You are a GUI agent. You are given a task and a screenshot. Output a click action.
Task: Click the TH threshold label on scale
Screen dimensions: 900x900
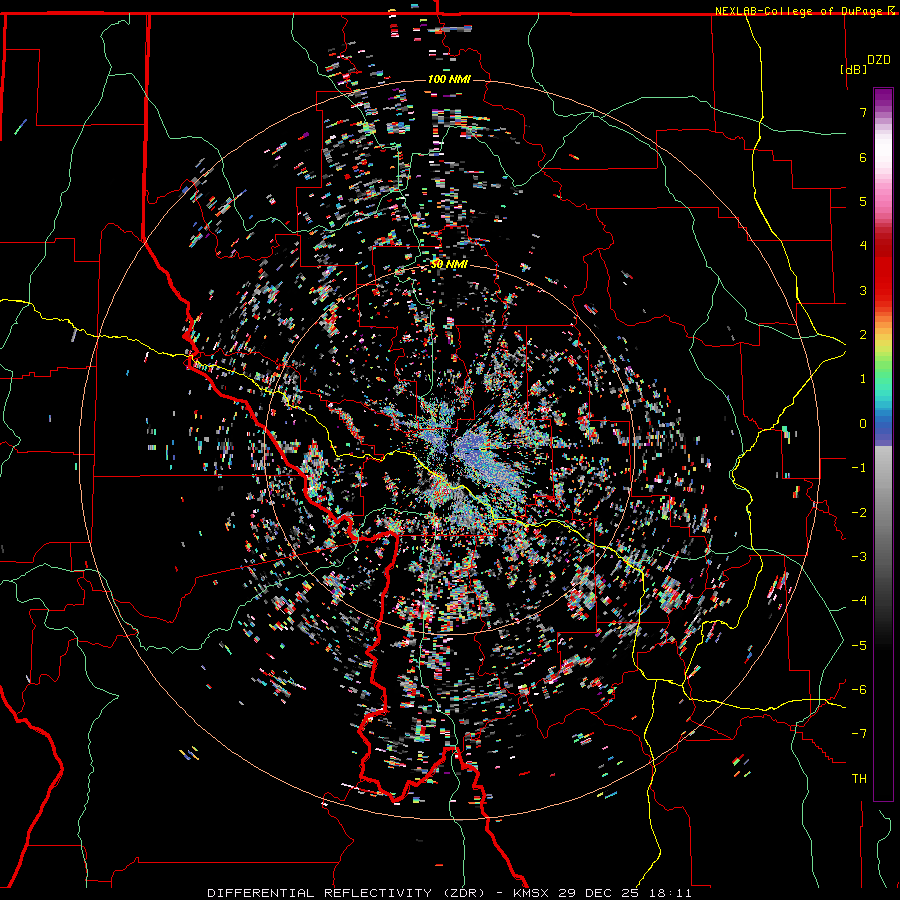859,779
